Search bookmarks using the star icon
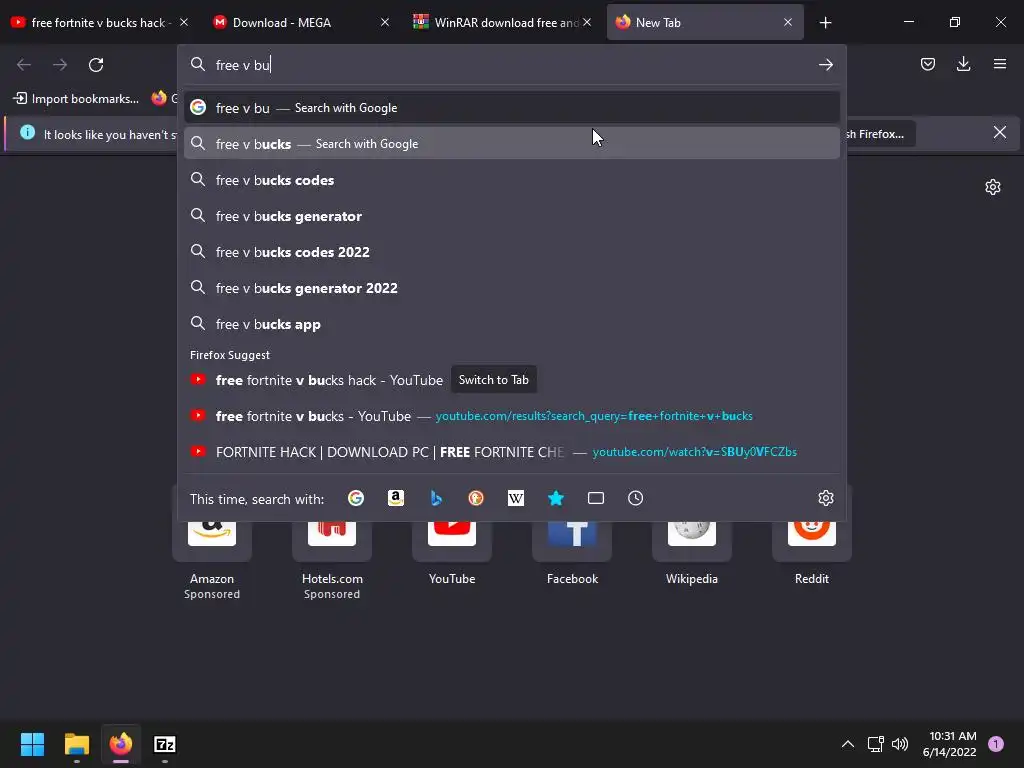 (x=556, y=498)
